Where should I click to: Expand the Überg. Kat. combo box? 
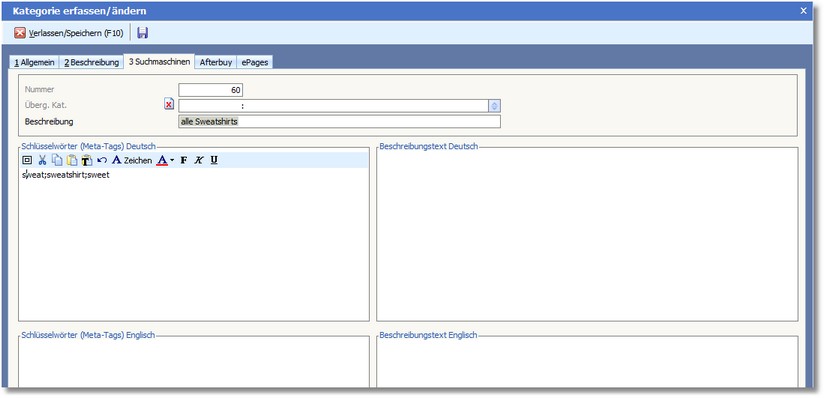(x=495, y=106)
